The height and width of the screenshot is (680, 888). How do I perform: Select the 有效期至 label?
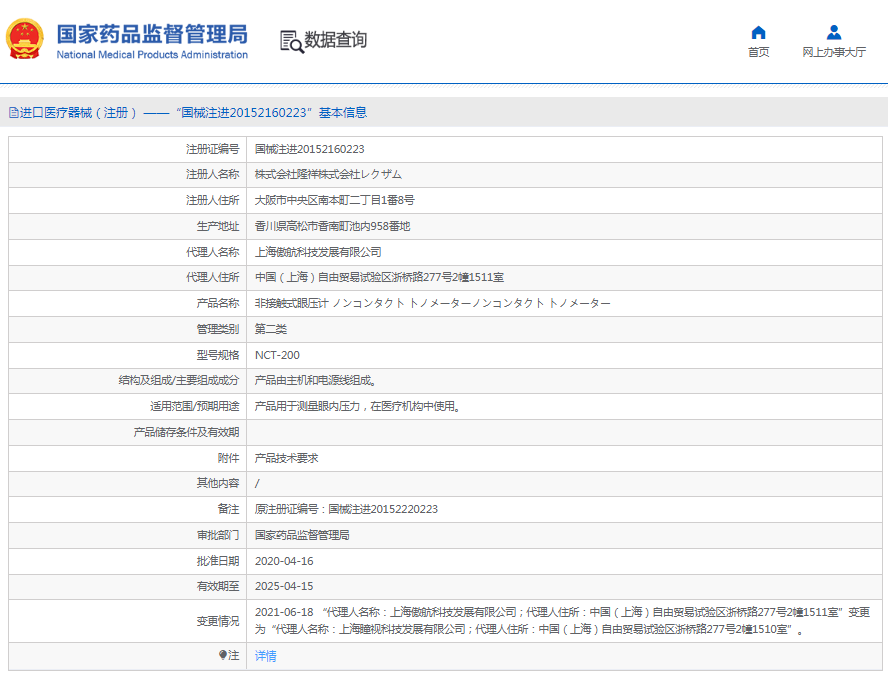click(x=218, y=586)
